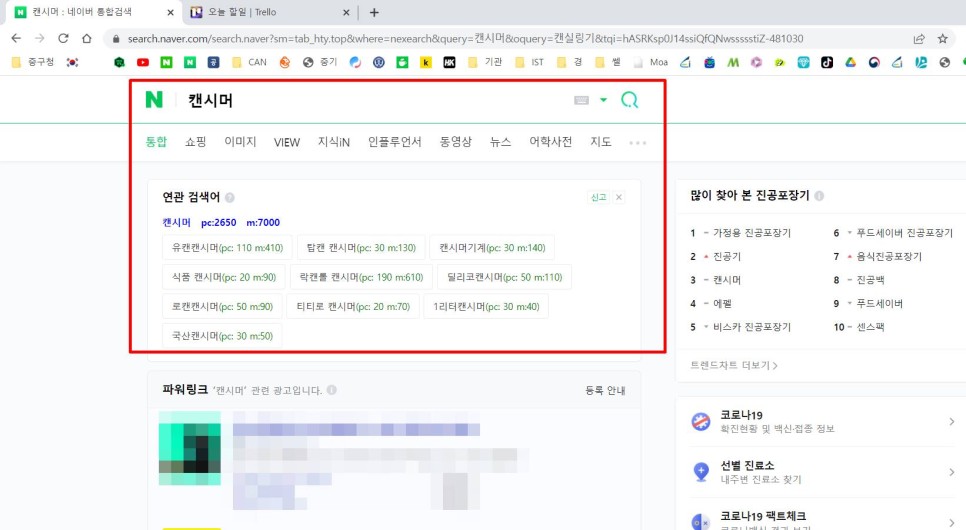The height and width of the screenshot is (530, 966).
Task: Click the green Naver N logo
Action: tap(154, 100)
